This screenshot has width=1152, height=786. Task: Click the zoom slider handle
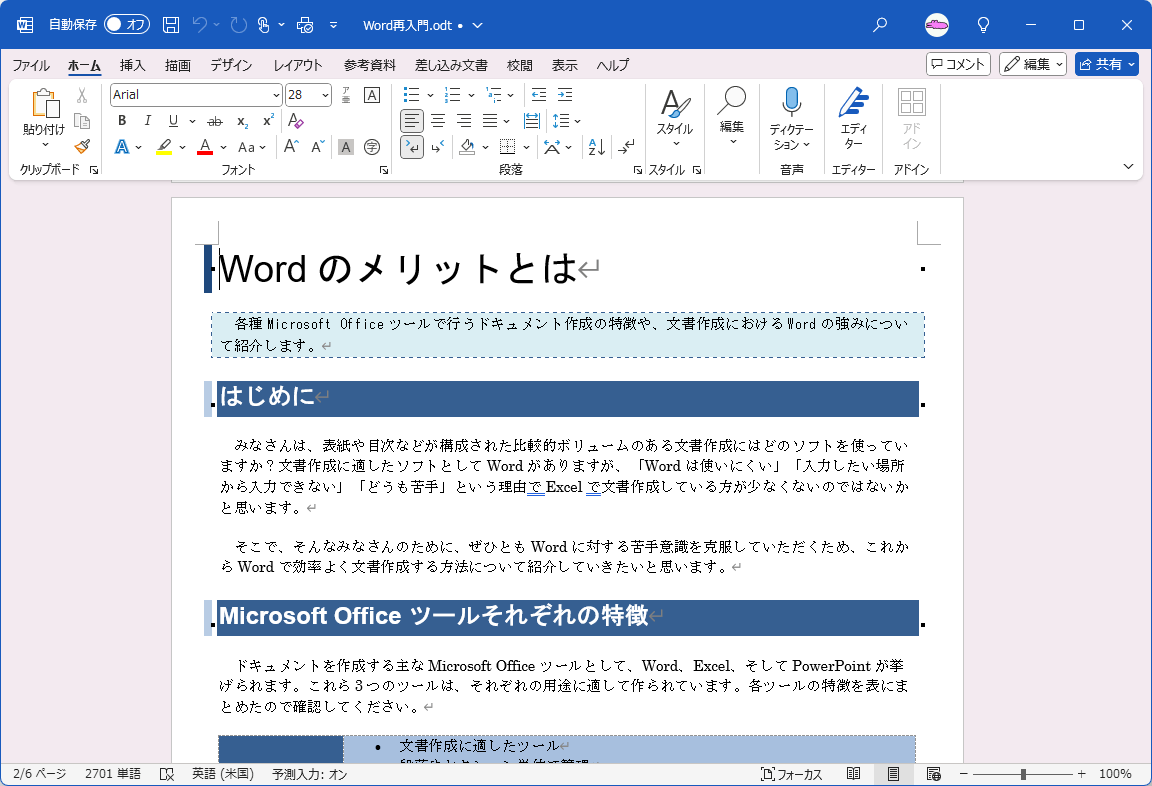coord(1023,774)
